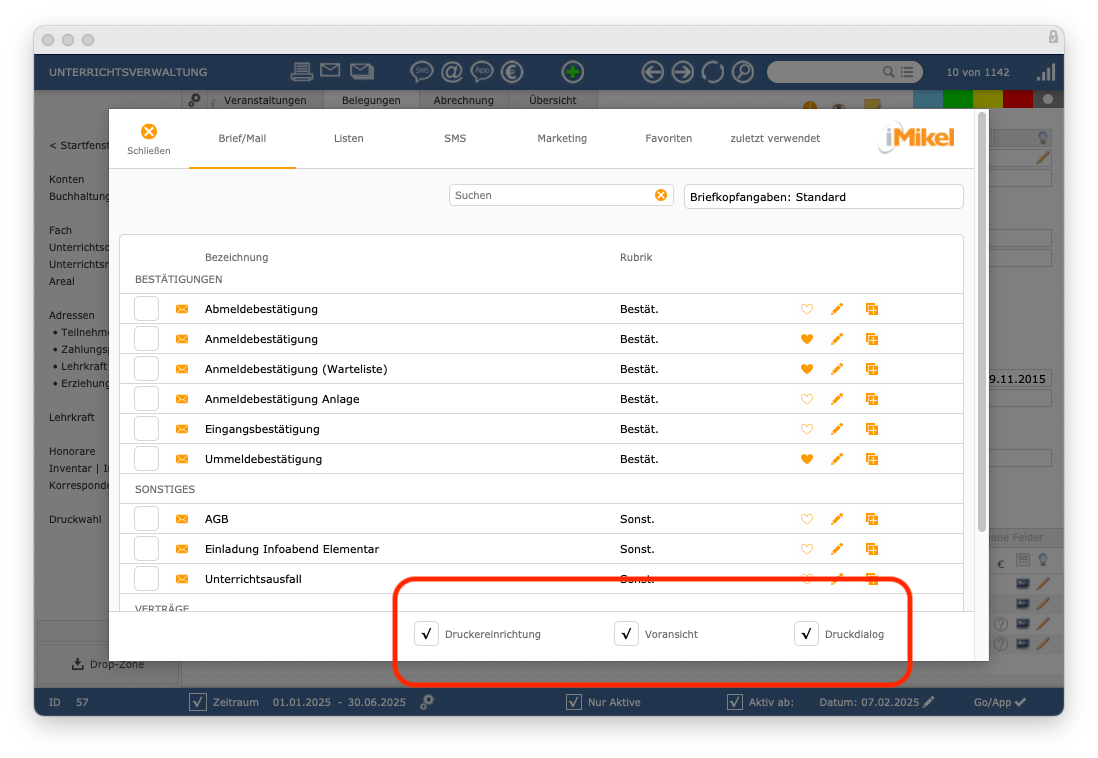Screen dimensions: 1098x758
Task: Switch to the Brief/Mail tab
Action: click(242, 139)
